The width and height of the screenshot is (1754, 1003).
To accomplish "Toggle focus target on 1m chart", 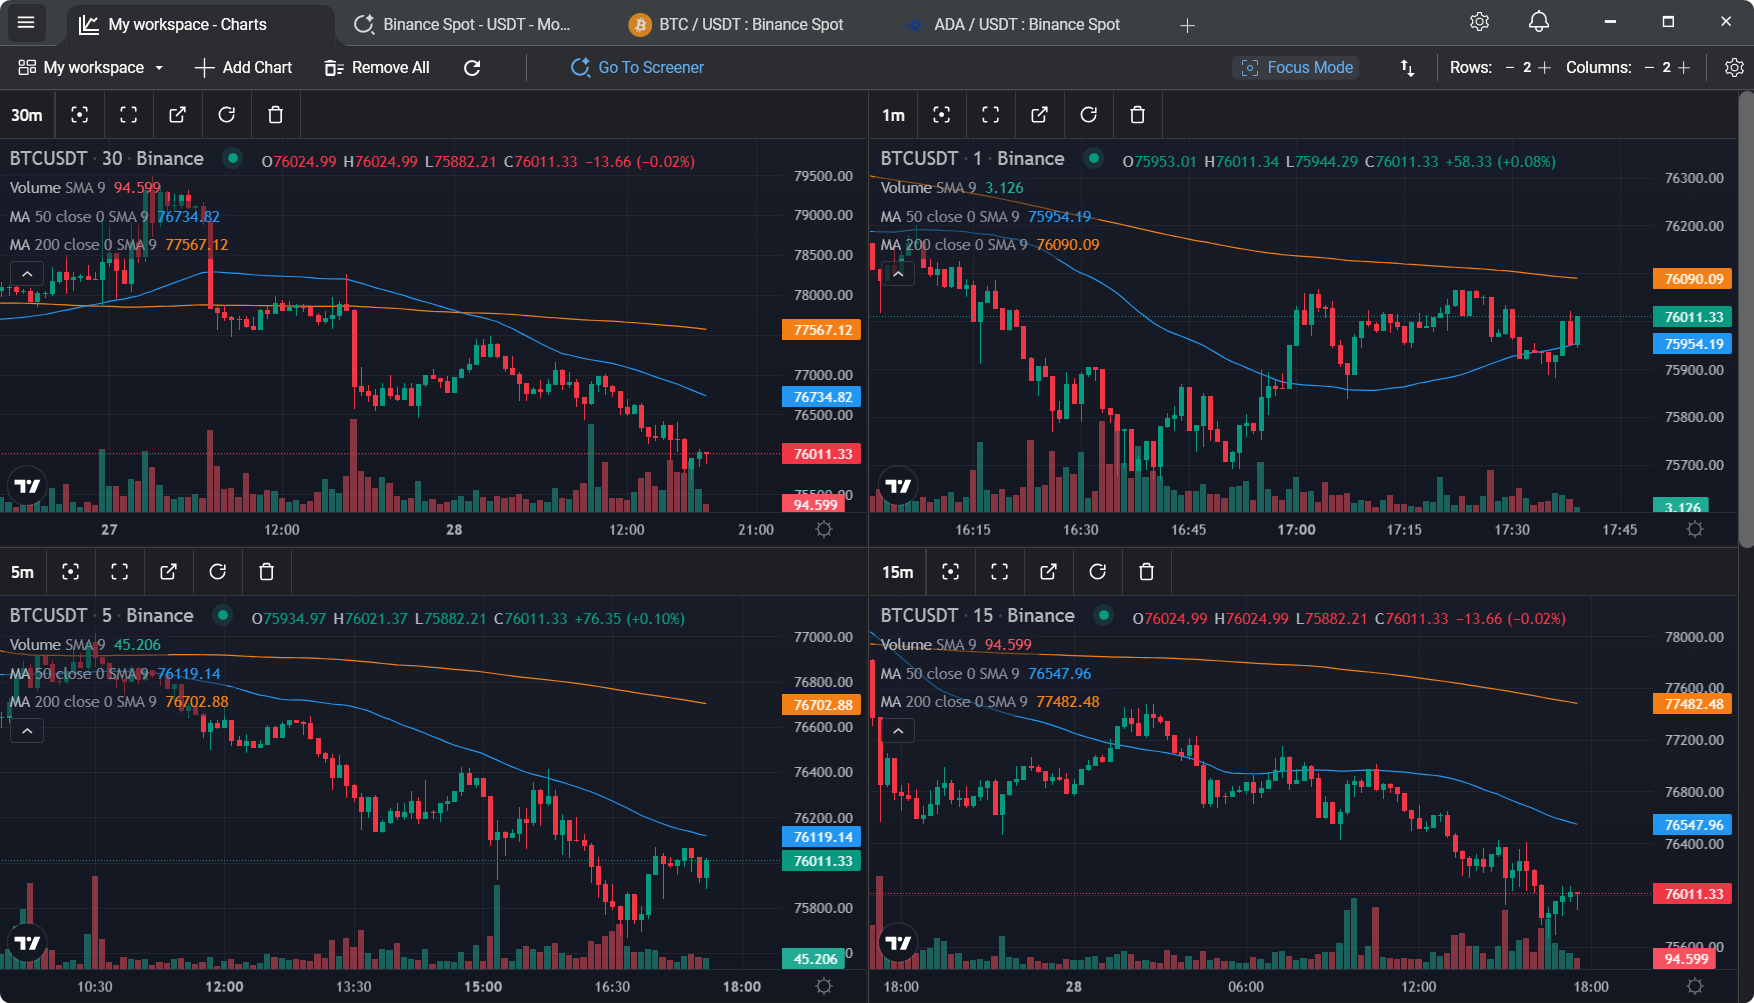I will click(941, 115).
